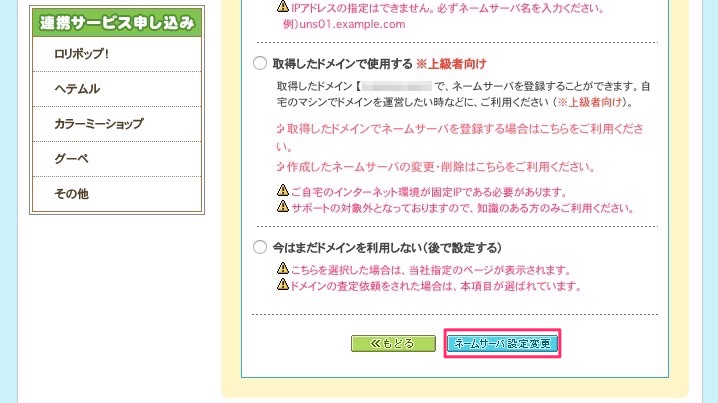The image size is (718, 403).
Task: Click the ネームサーバ設定変更 button
Action: [502, 343]
